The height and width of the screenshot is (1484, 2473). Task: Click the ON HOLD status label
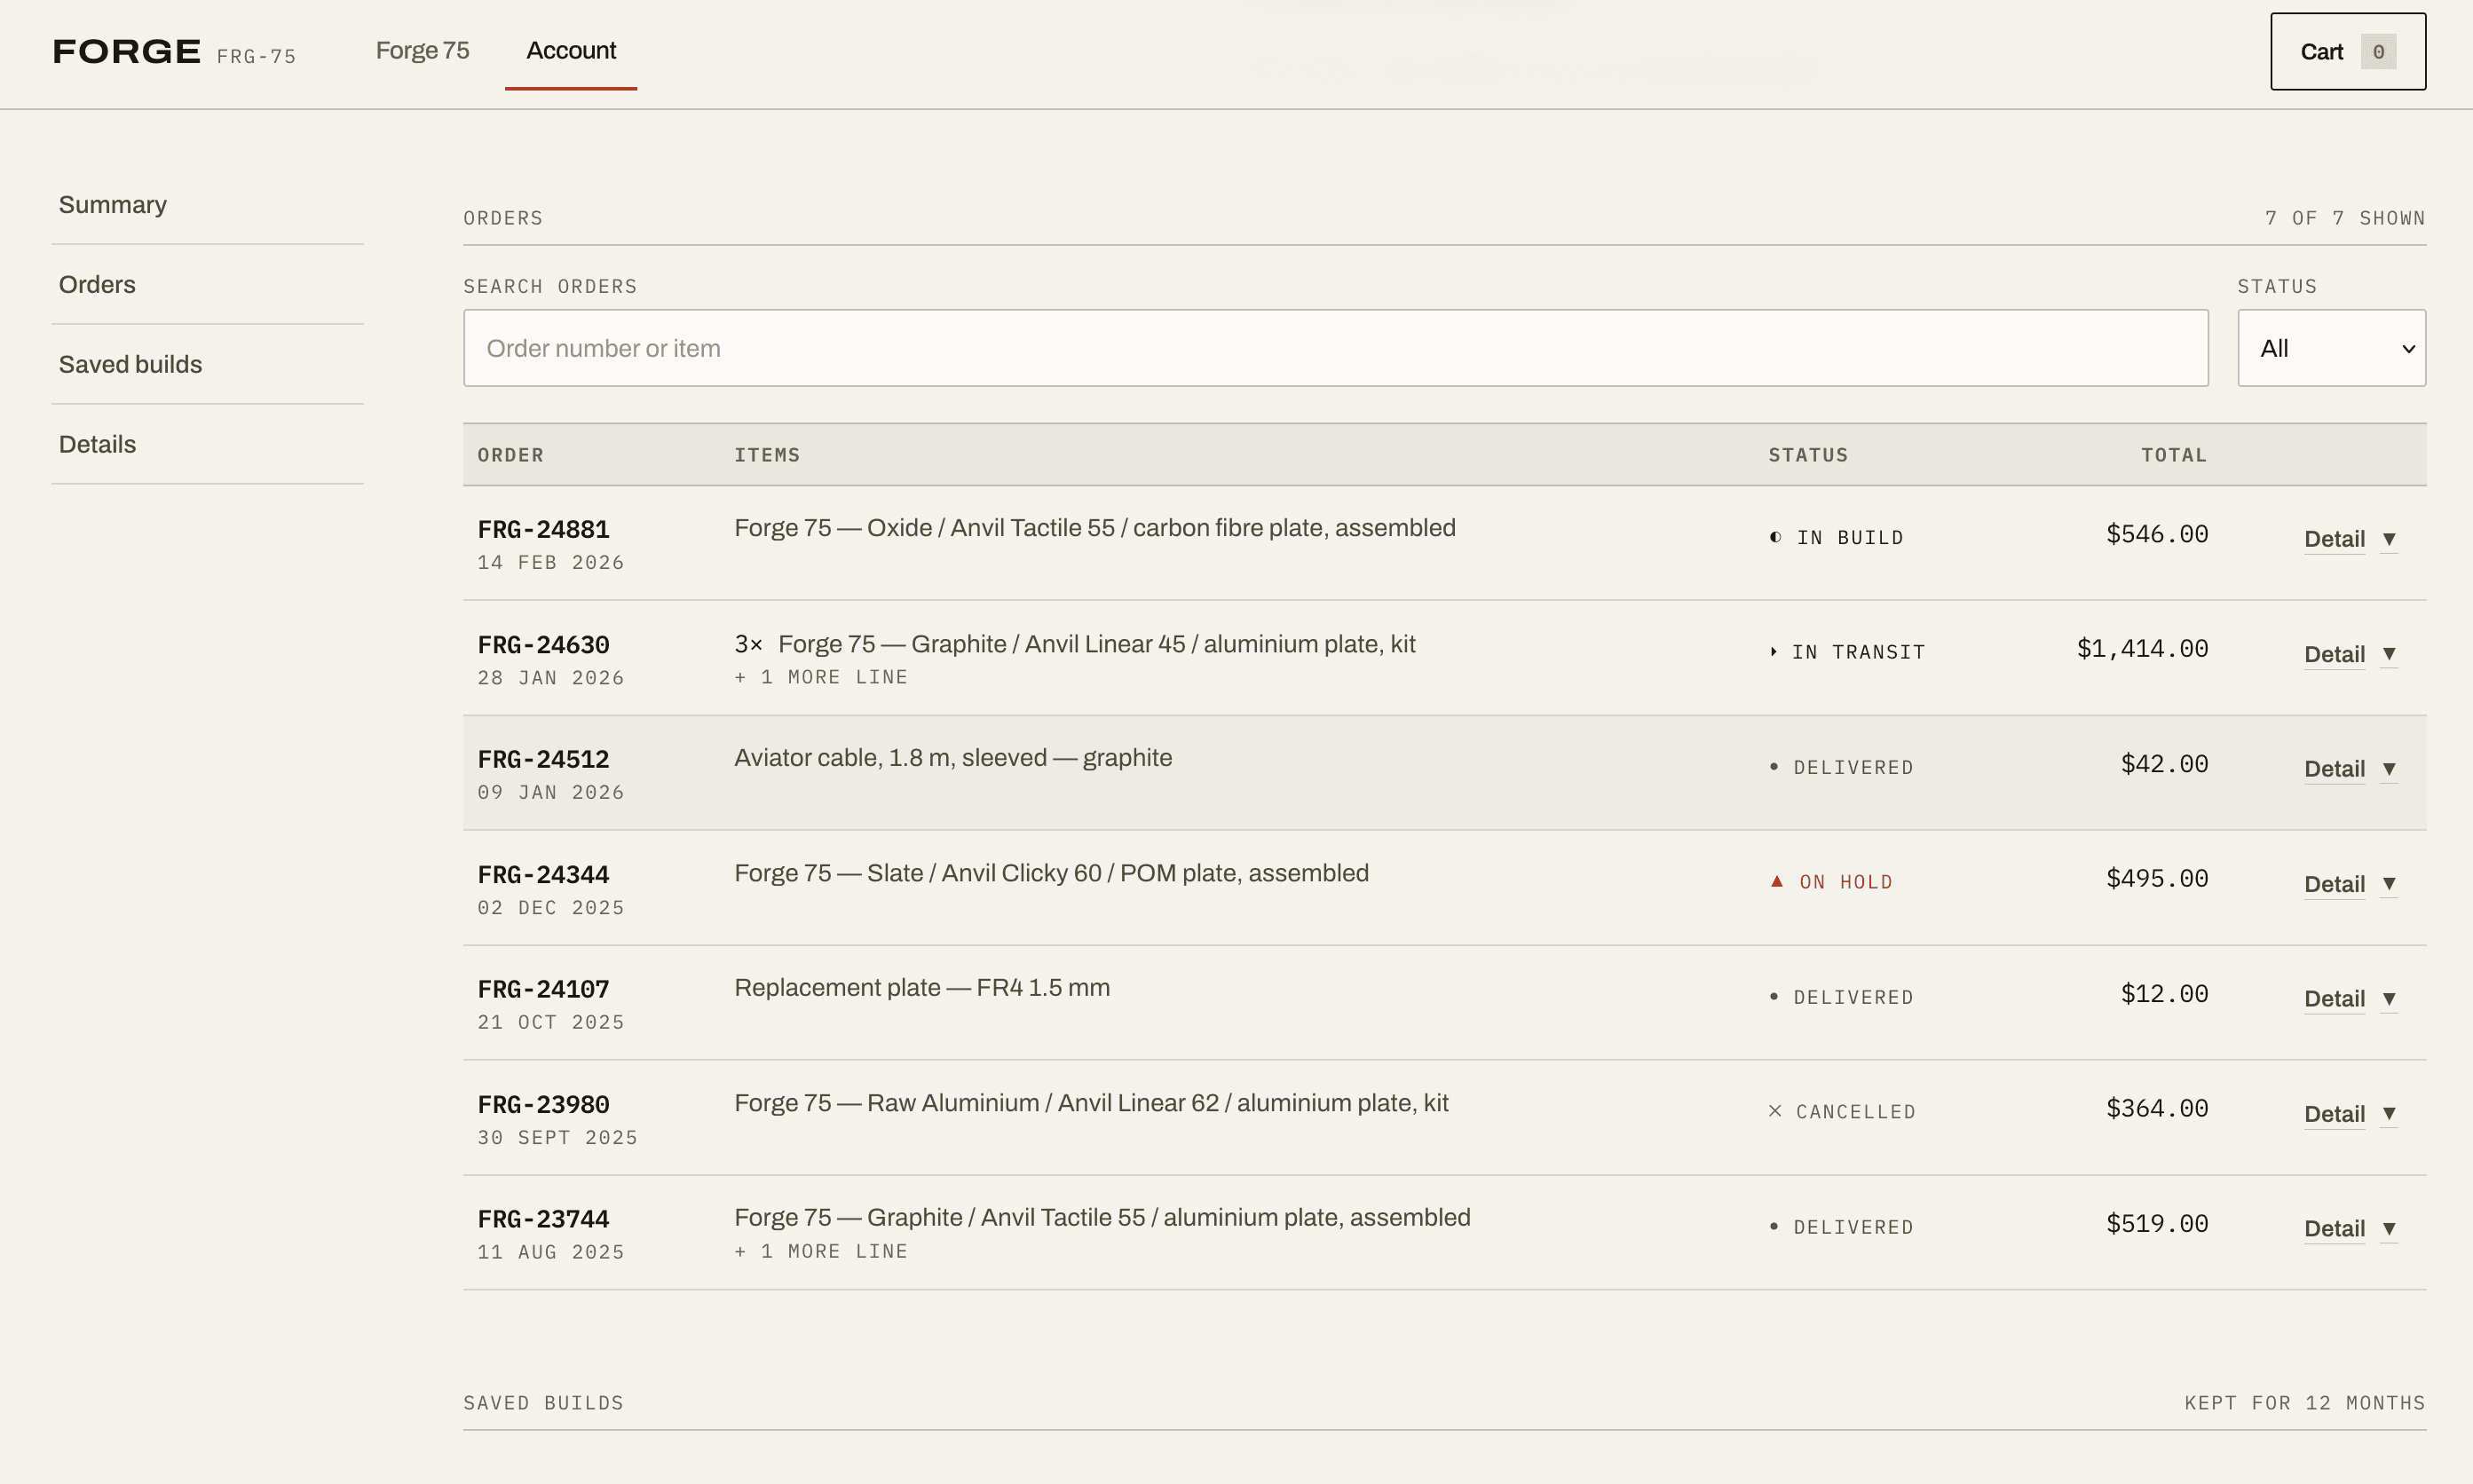tap(1846, 882)
